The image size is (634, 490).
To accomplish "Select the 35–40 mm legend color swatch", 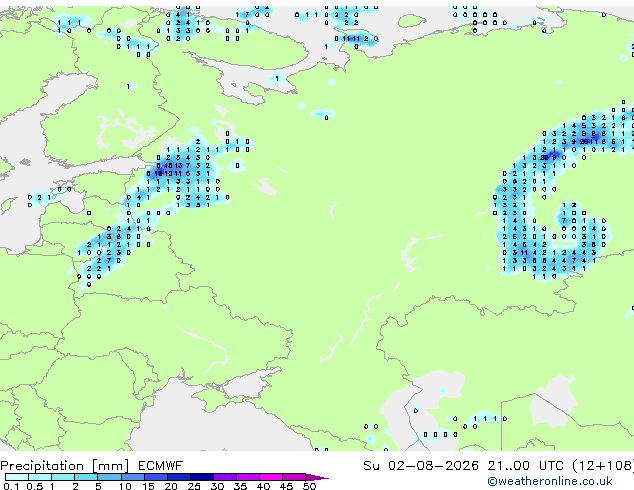I will (x=248, y=477).
